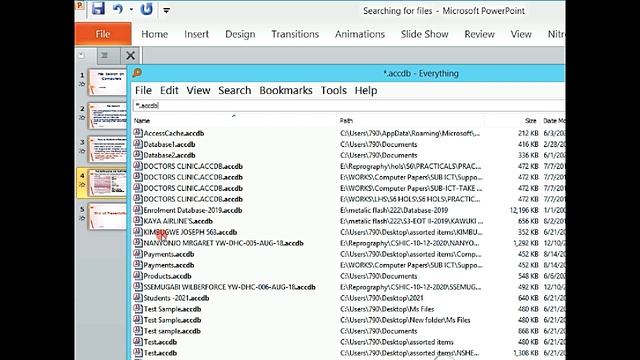
Task: Click the Database2.accdb file icon
Action: 138,155
